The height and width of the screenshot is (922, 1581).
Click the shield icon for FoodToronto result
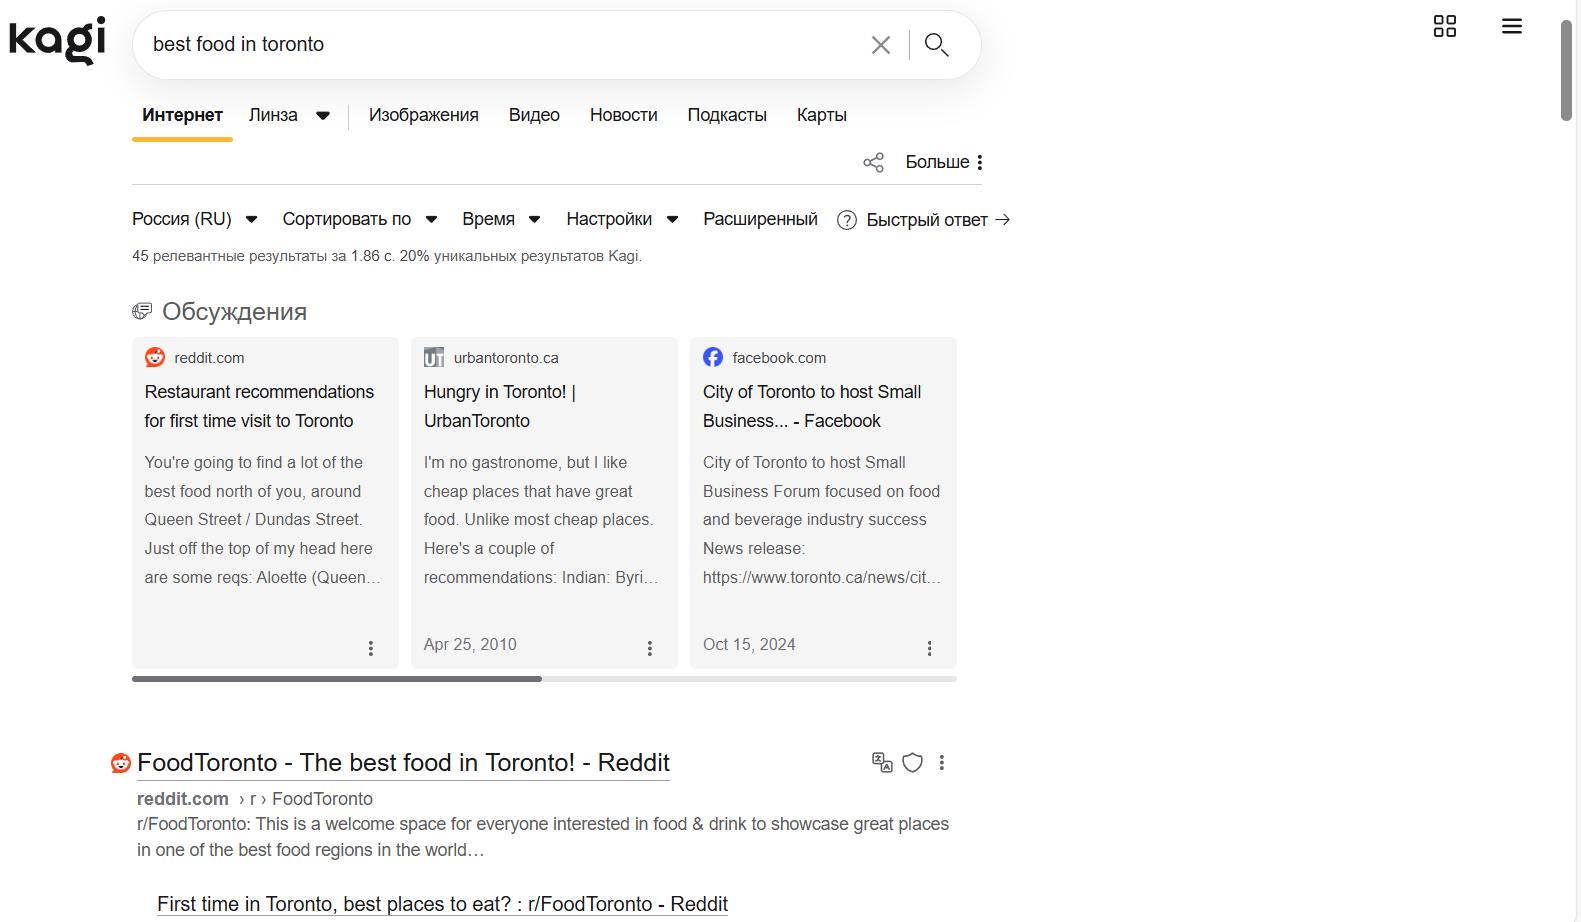click(913, 763)
